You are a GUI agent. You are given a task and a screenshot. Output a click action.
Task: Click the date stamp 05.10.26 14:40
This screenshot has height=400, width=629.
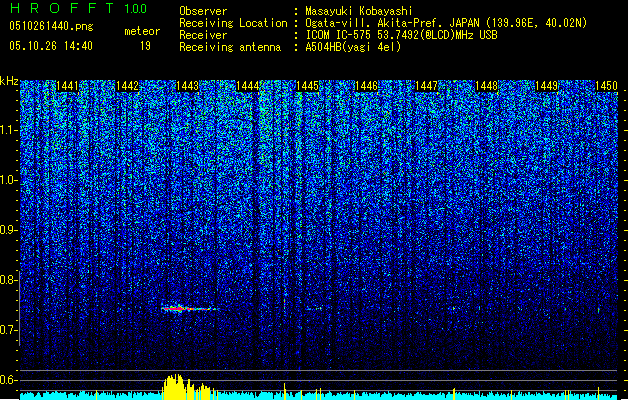(51, 46)
